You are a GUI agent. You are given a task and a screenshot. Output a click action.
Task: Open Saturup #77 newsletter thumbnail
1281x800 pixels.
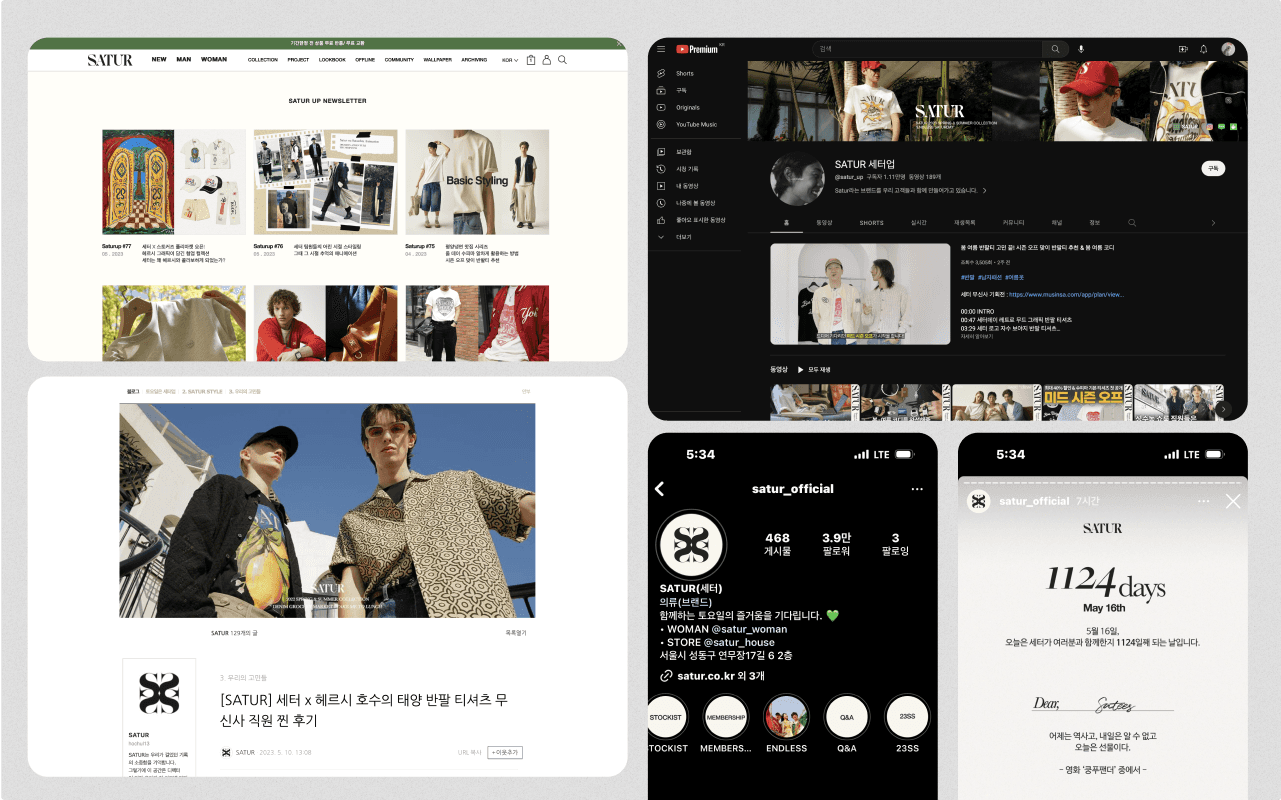(174, 181)
